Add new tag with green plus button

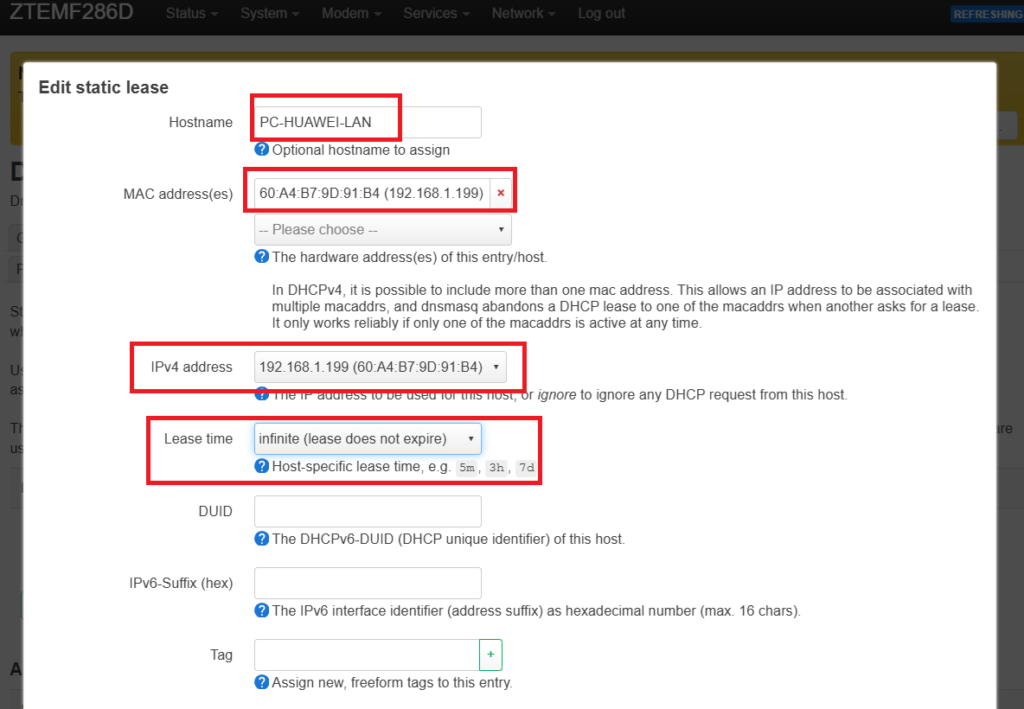click(x=491, y=655)
